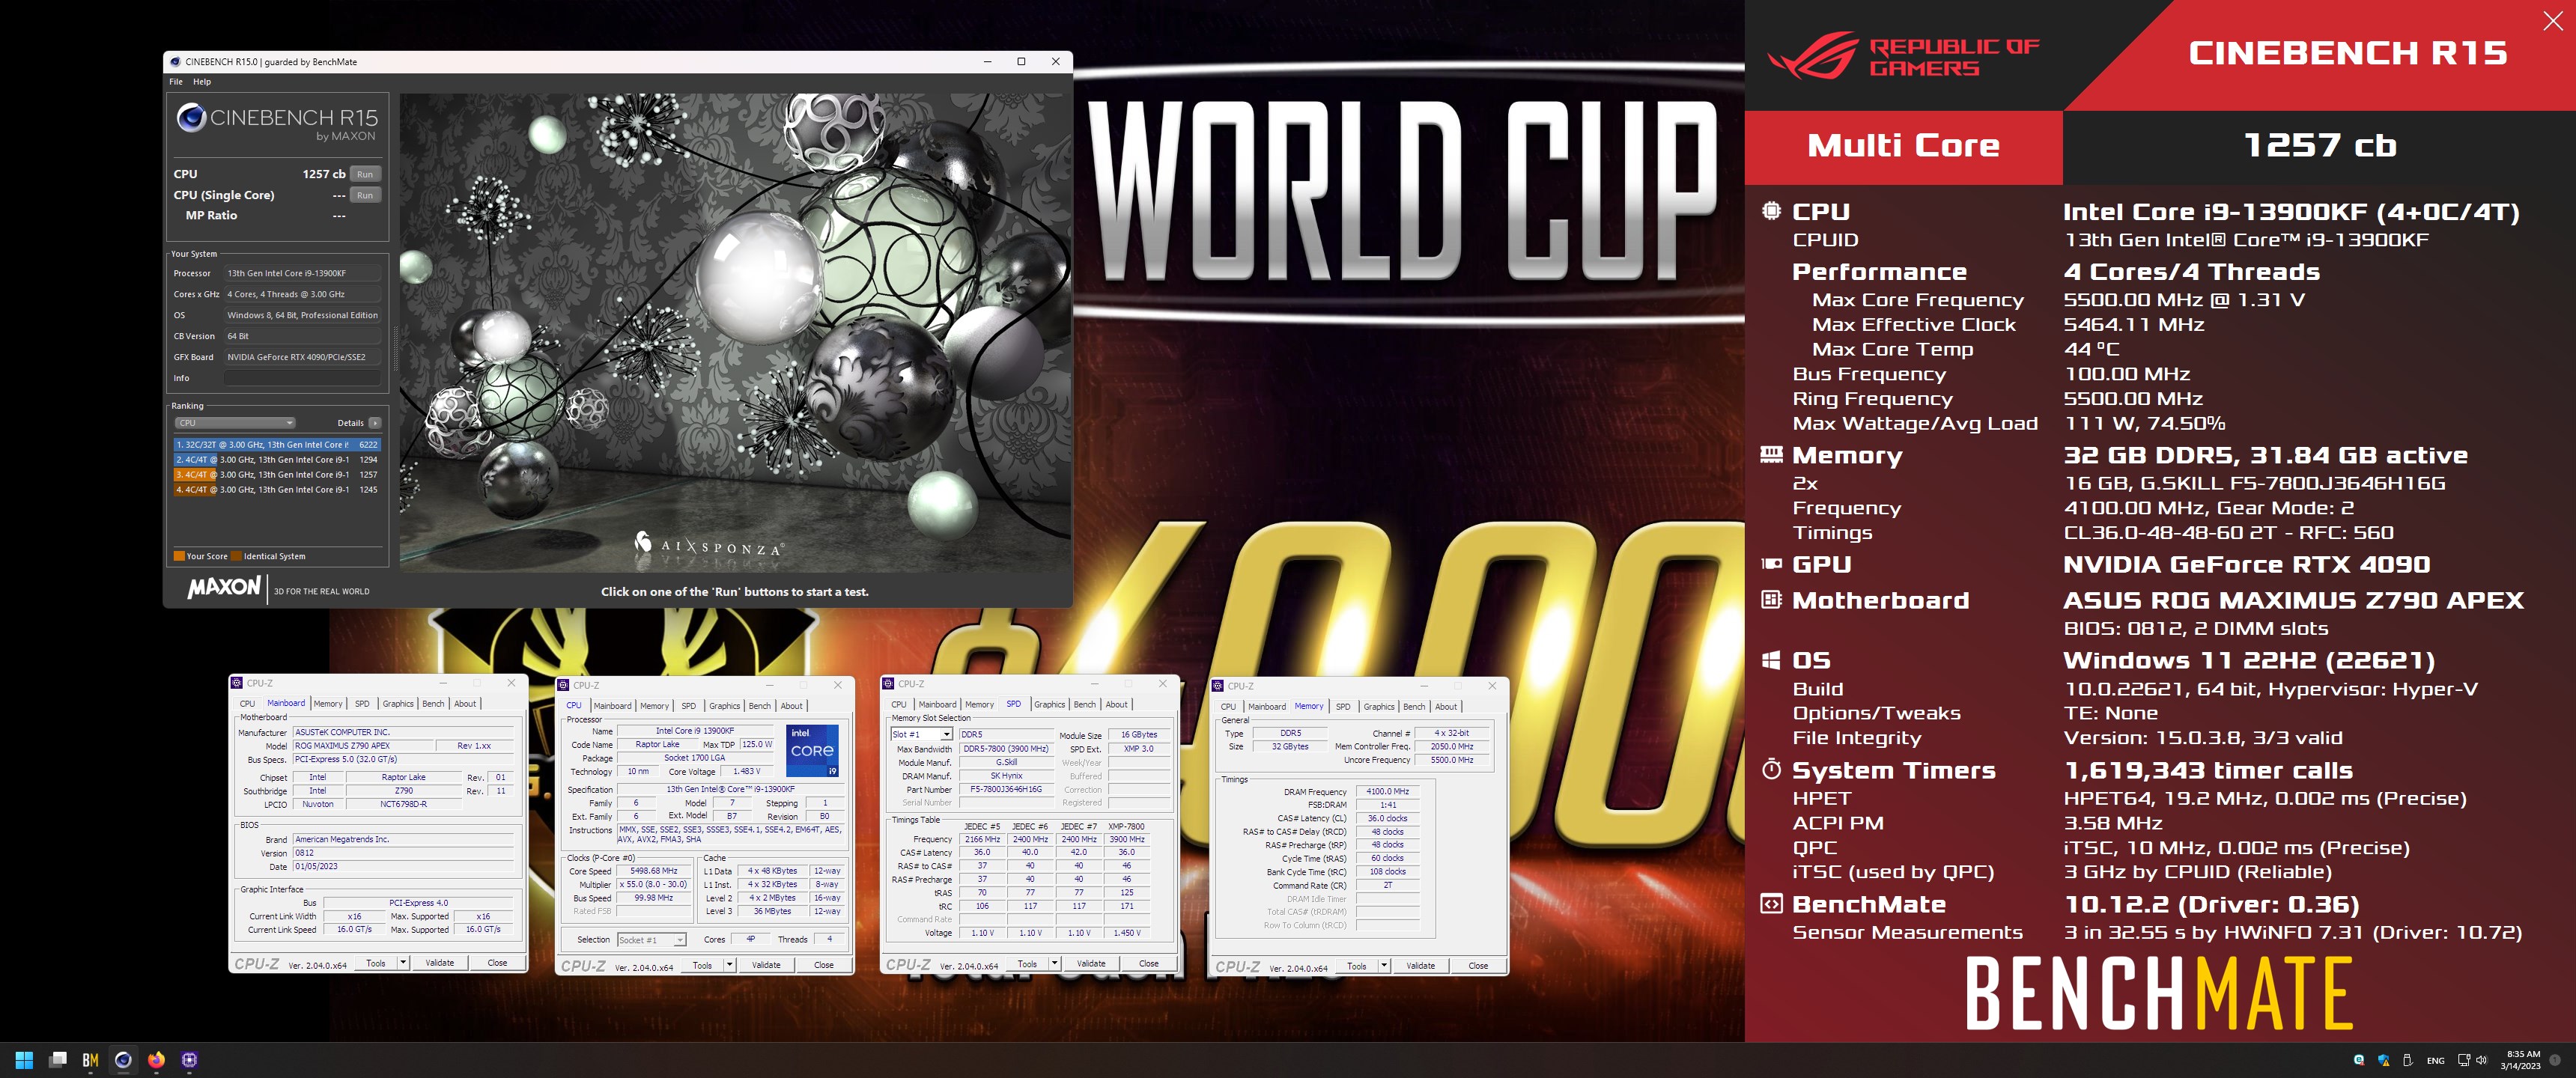This screenshot has width=2576, height=1078.
Task: Launch Firefox from the taskbar
Action: point(157,1060)
